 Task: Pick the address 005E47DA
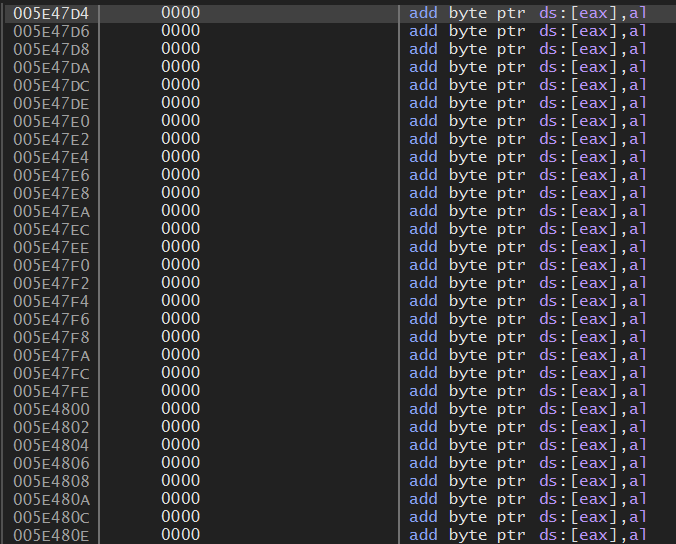51,68
